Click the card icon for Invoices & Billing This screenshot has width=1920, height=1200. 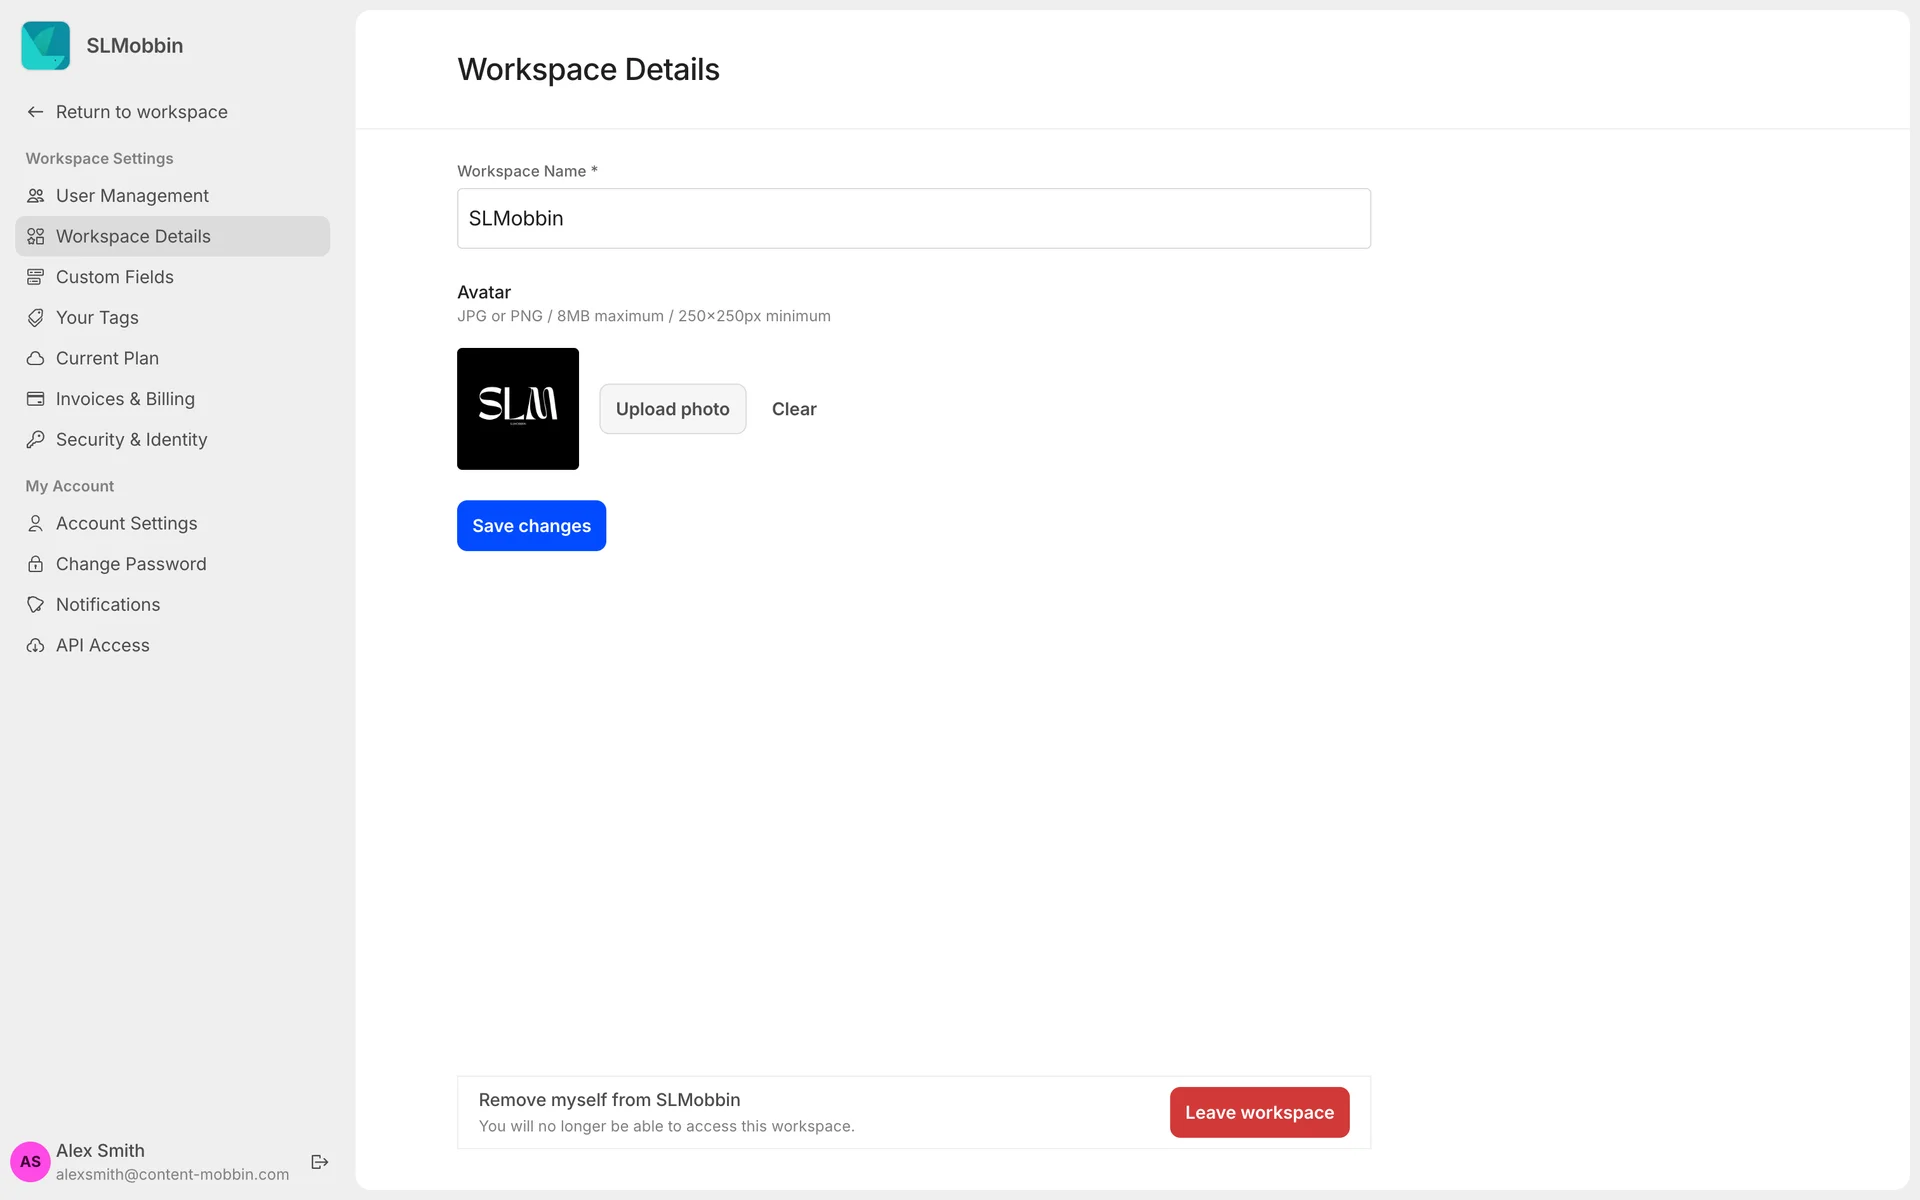[x=35, y=399]
